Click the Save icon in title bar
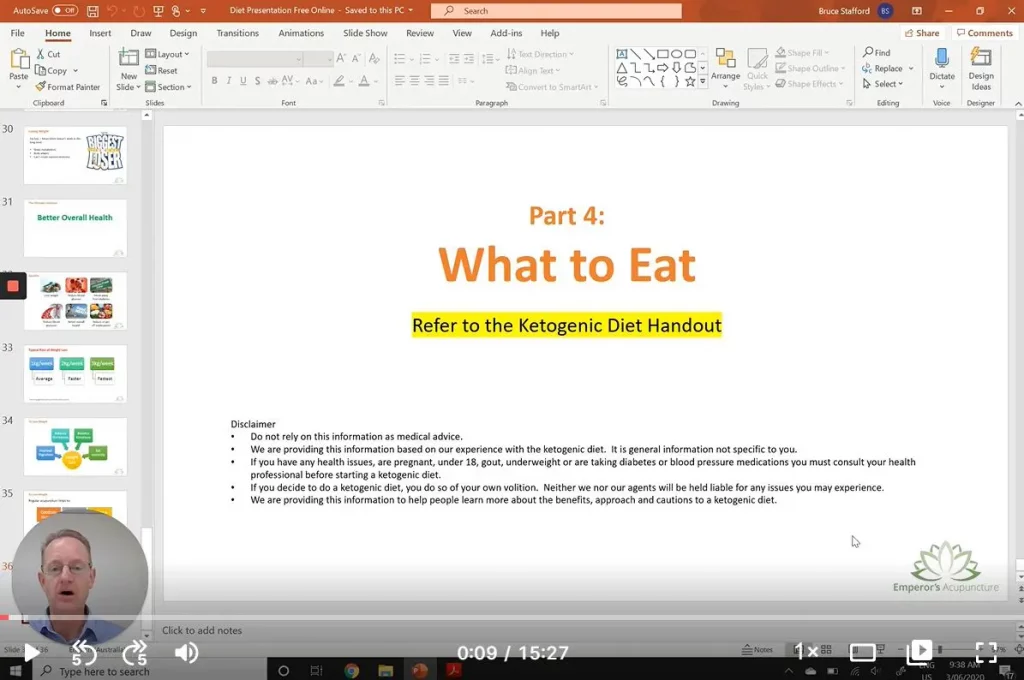The image size is (1024, 680). [x=93, y=10]
